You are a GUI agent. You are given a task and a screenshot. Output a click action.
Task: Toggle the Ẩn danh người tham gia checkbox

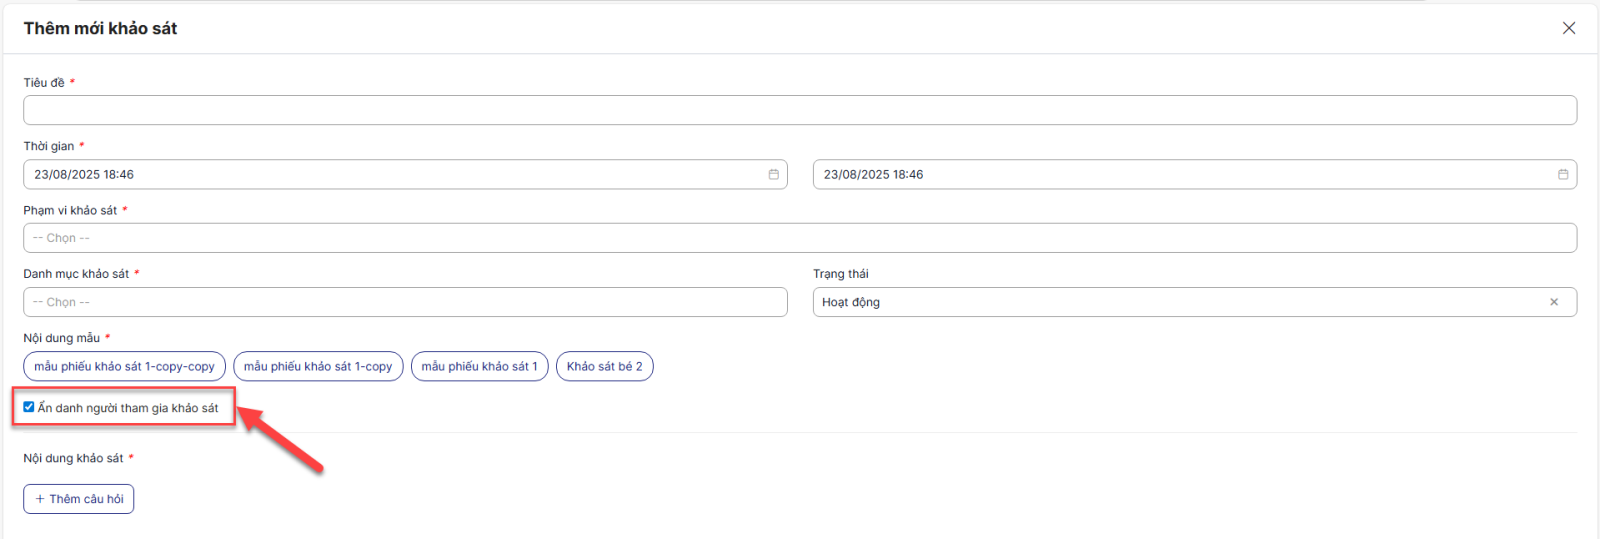click(x=29, y=407)
